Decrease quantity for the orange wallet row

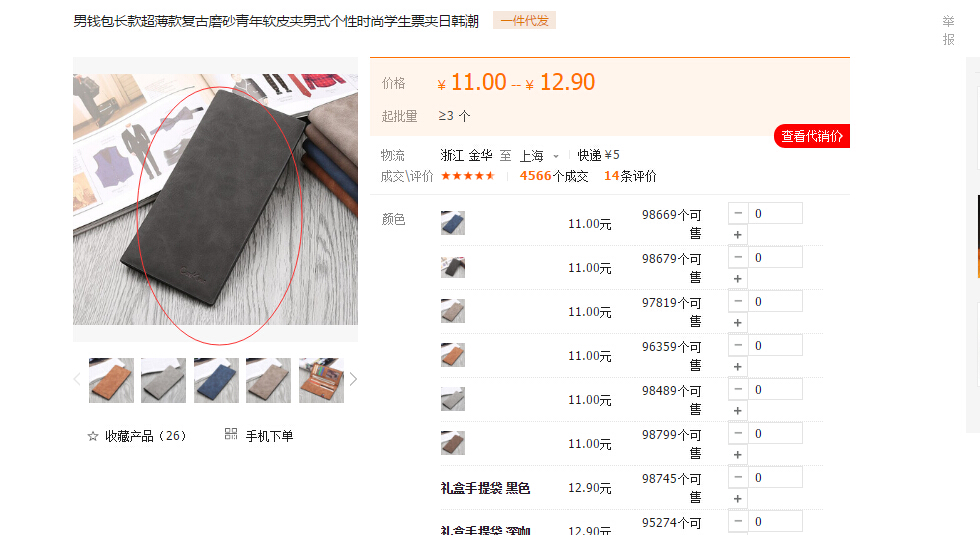[738, 346]
